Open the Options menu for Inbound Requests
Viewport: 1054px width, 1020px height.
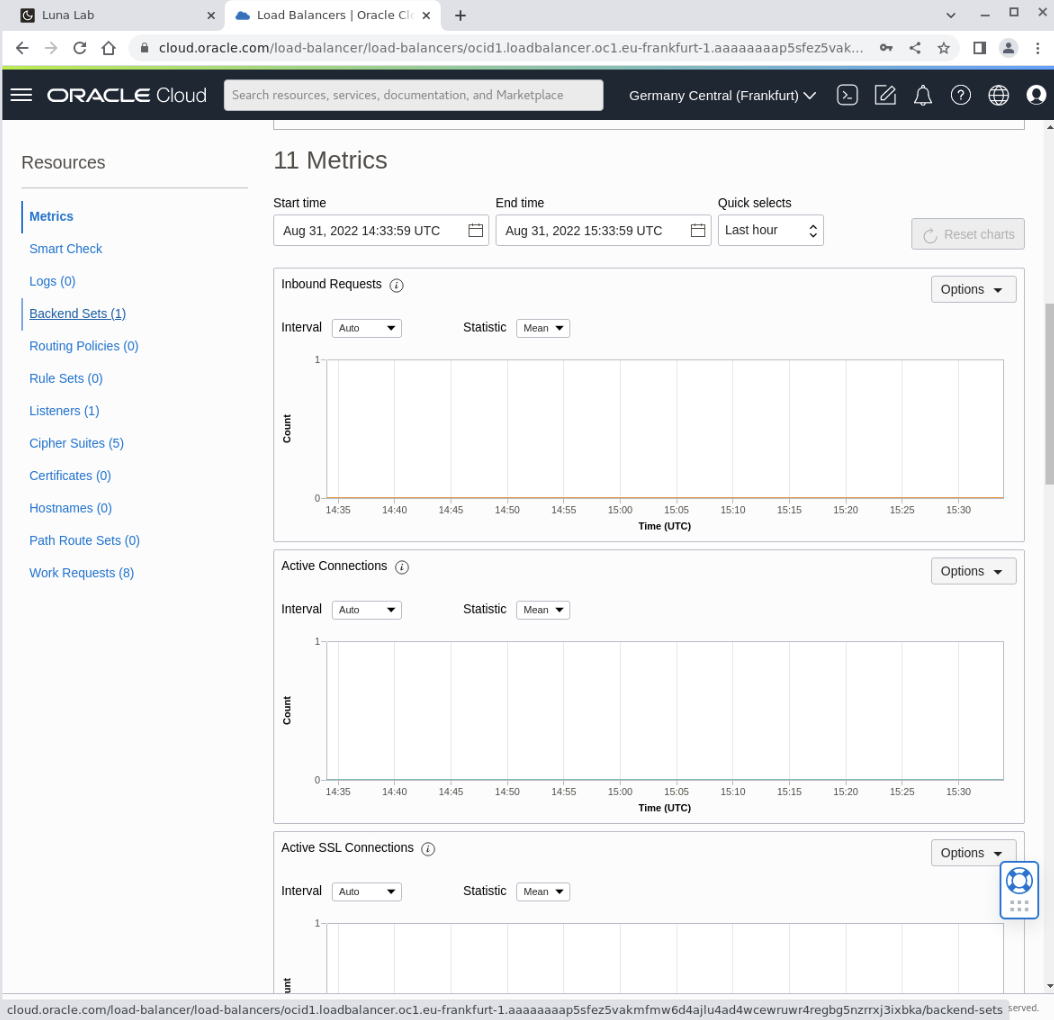click(973, 288)
